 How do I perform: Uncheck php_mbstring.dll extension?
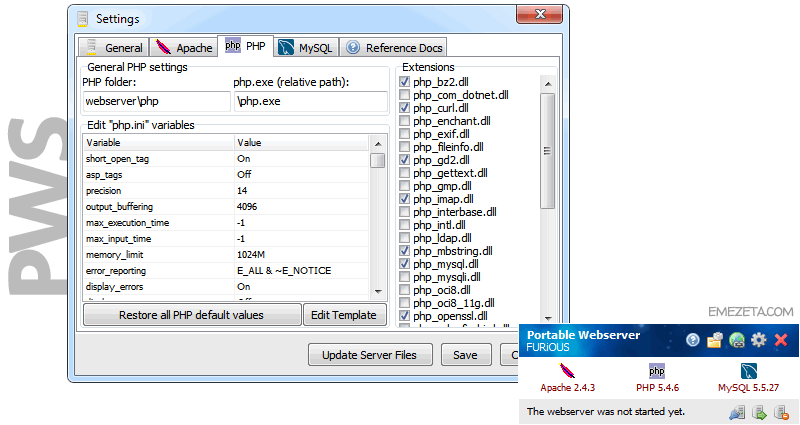tap(405, 251)
